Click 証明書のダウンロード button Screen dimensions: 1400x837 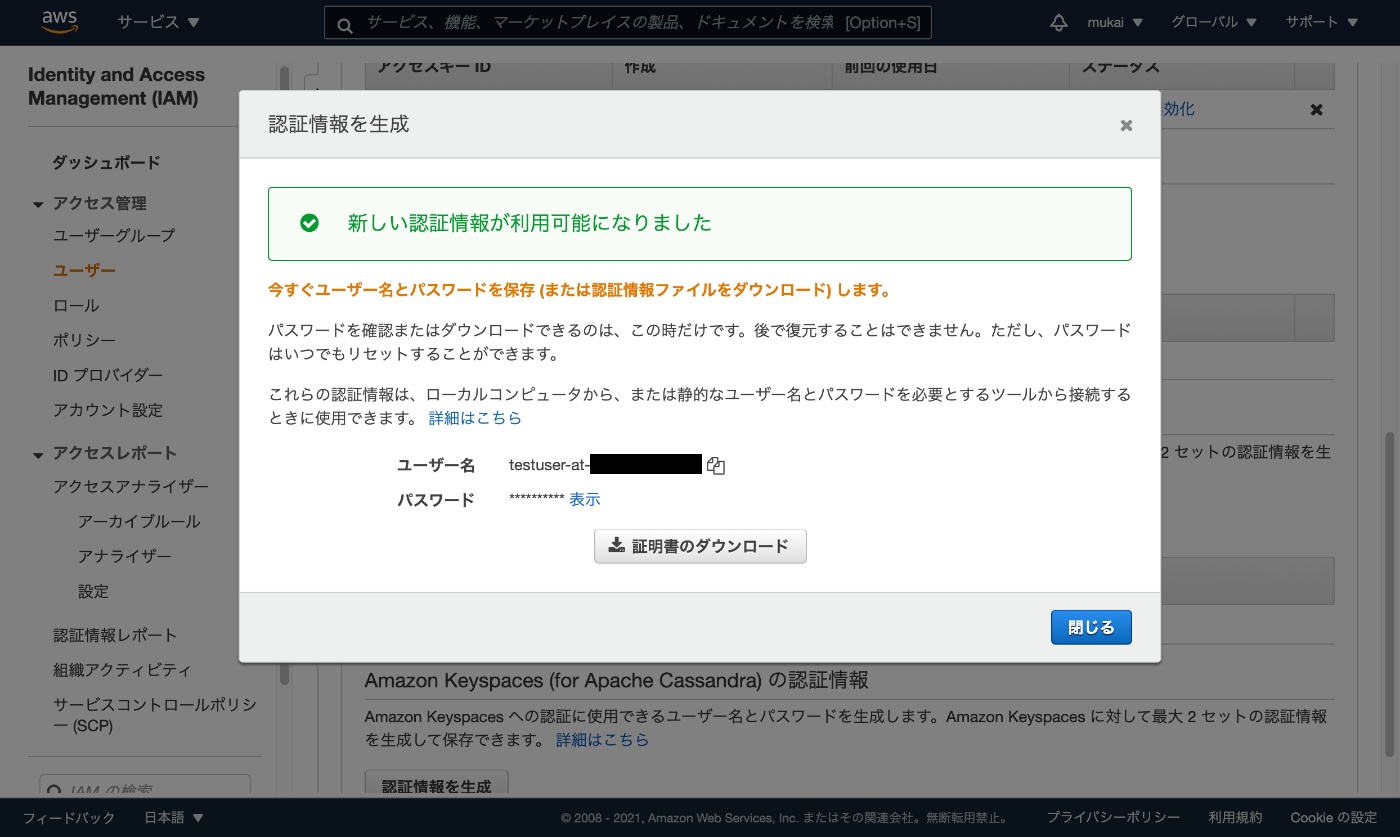(700, 546)
